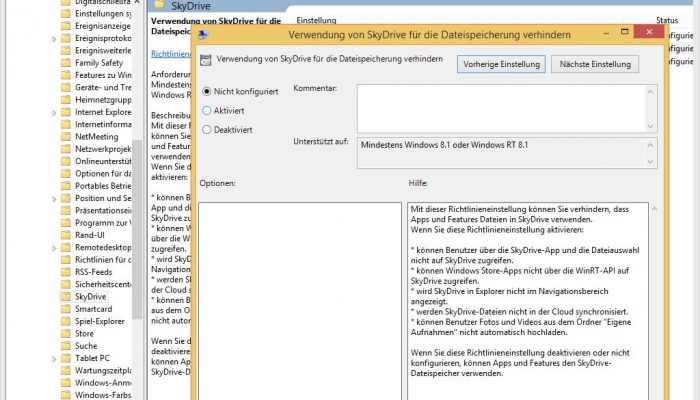The width and height of the screenshot is (700, 400).
Task: Minimize the SkyDrive policy dialog
Action: point(606,33)
